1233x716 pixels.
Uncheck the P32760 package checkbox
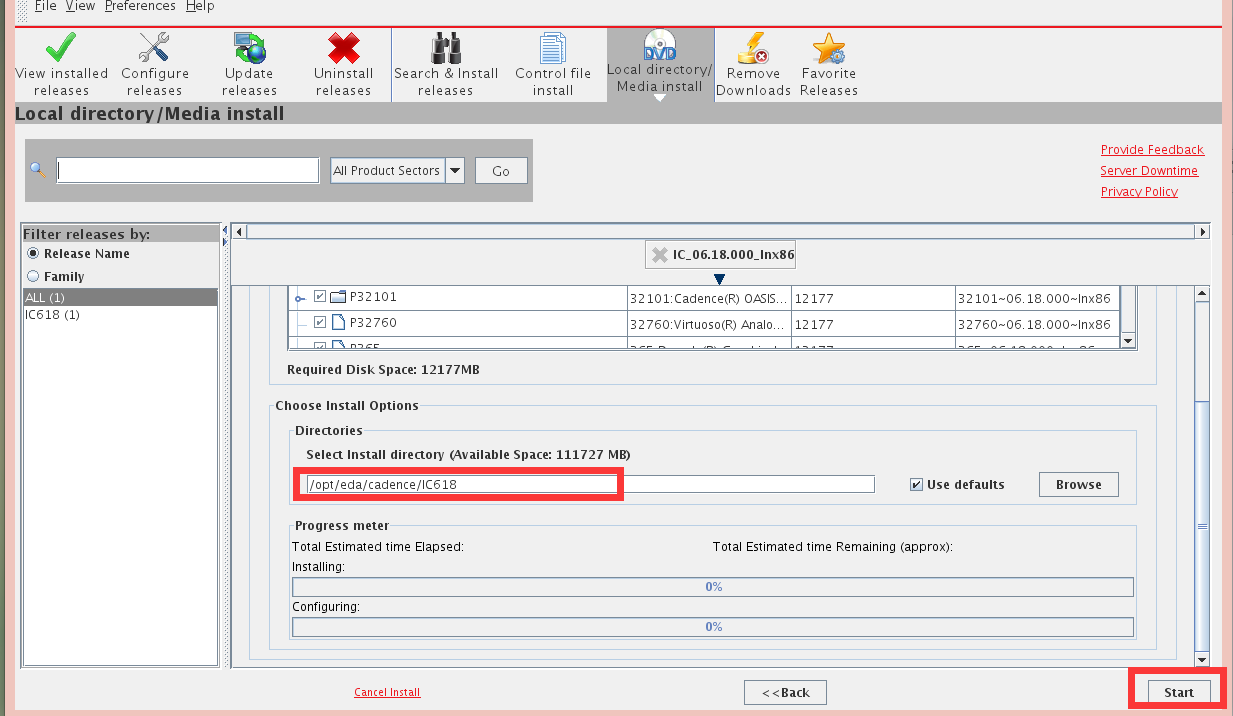point(320,323)
